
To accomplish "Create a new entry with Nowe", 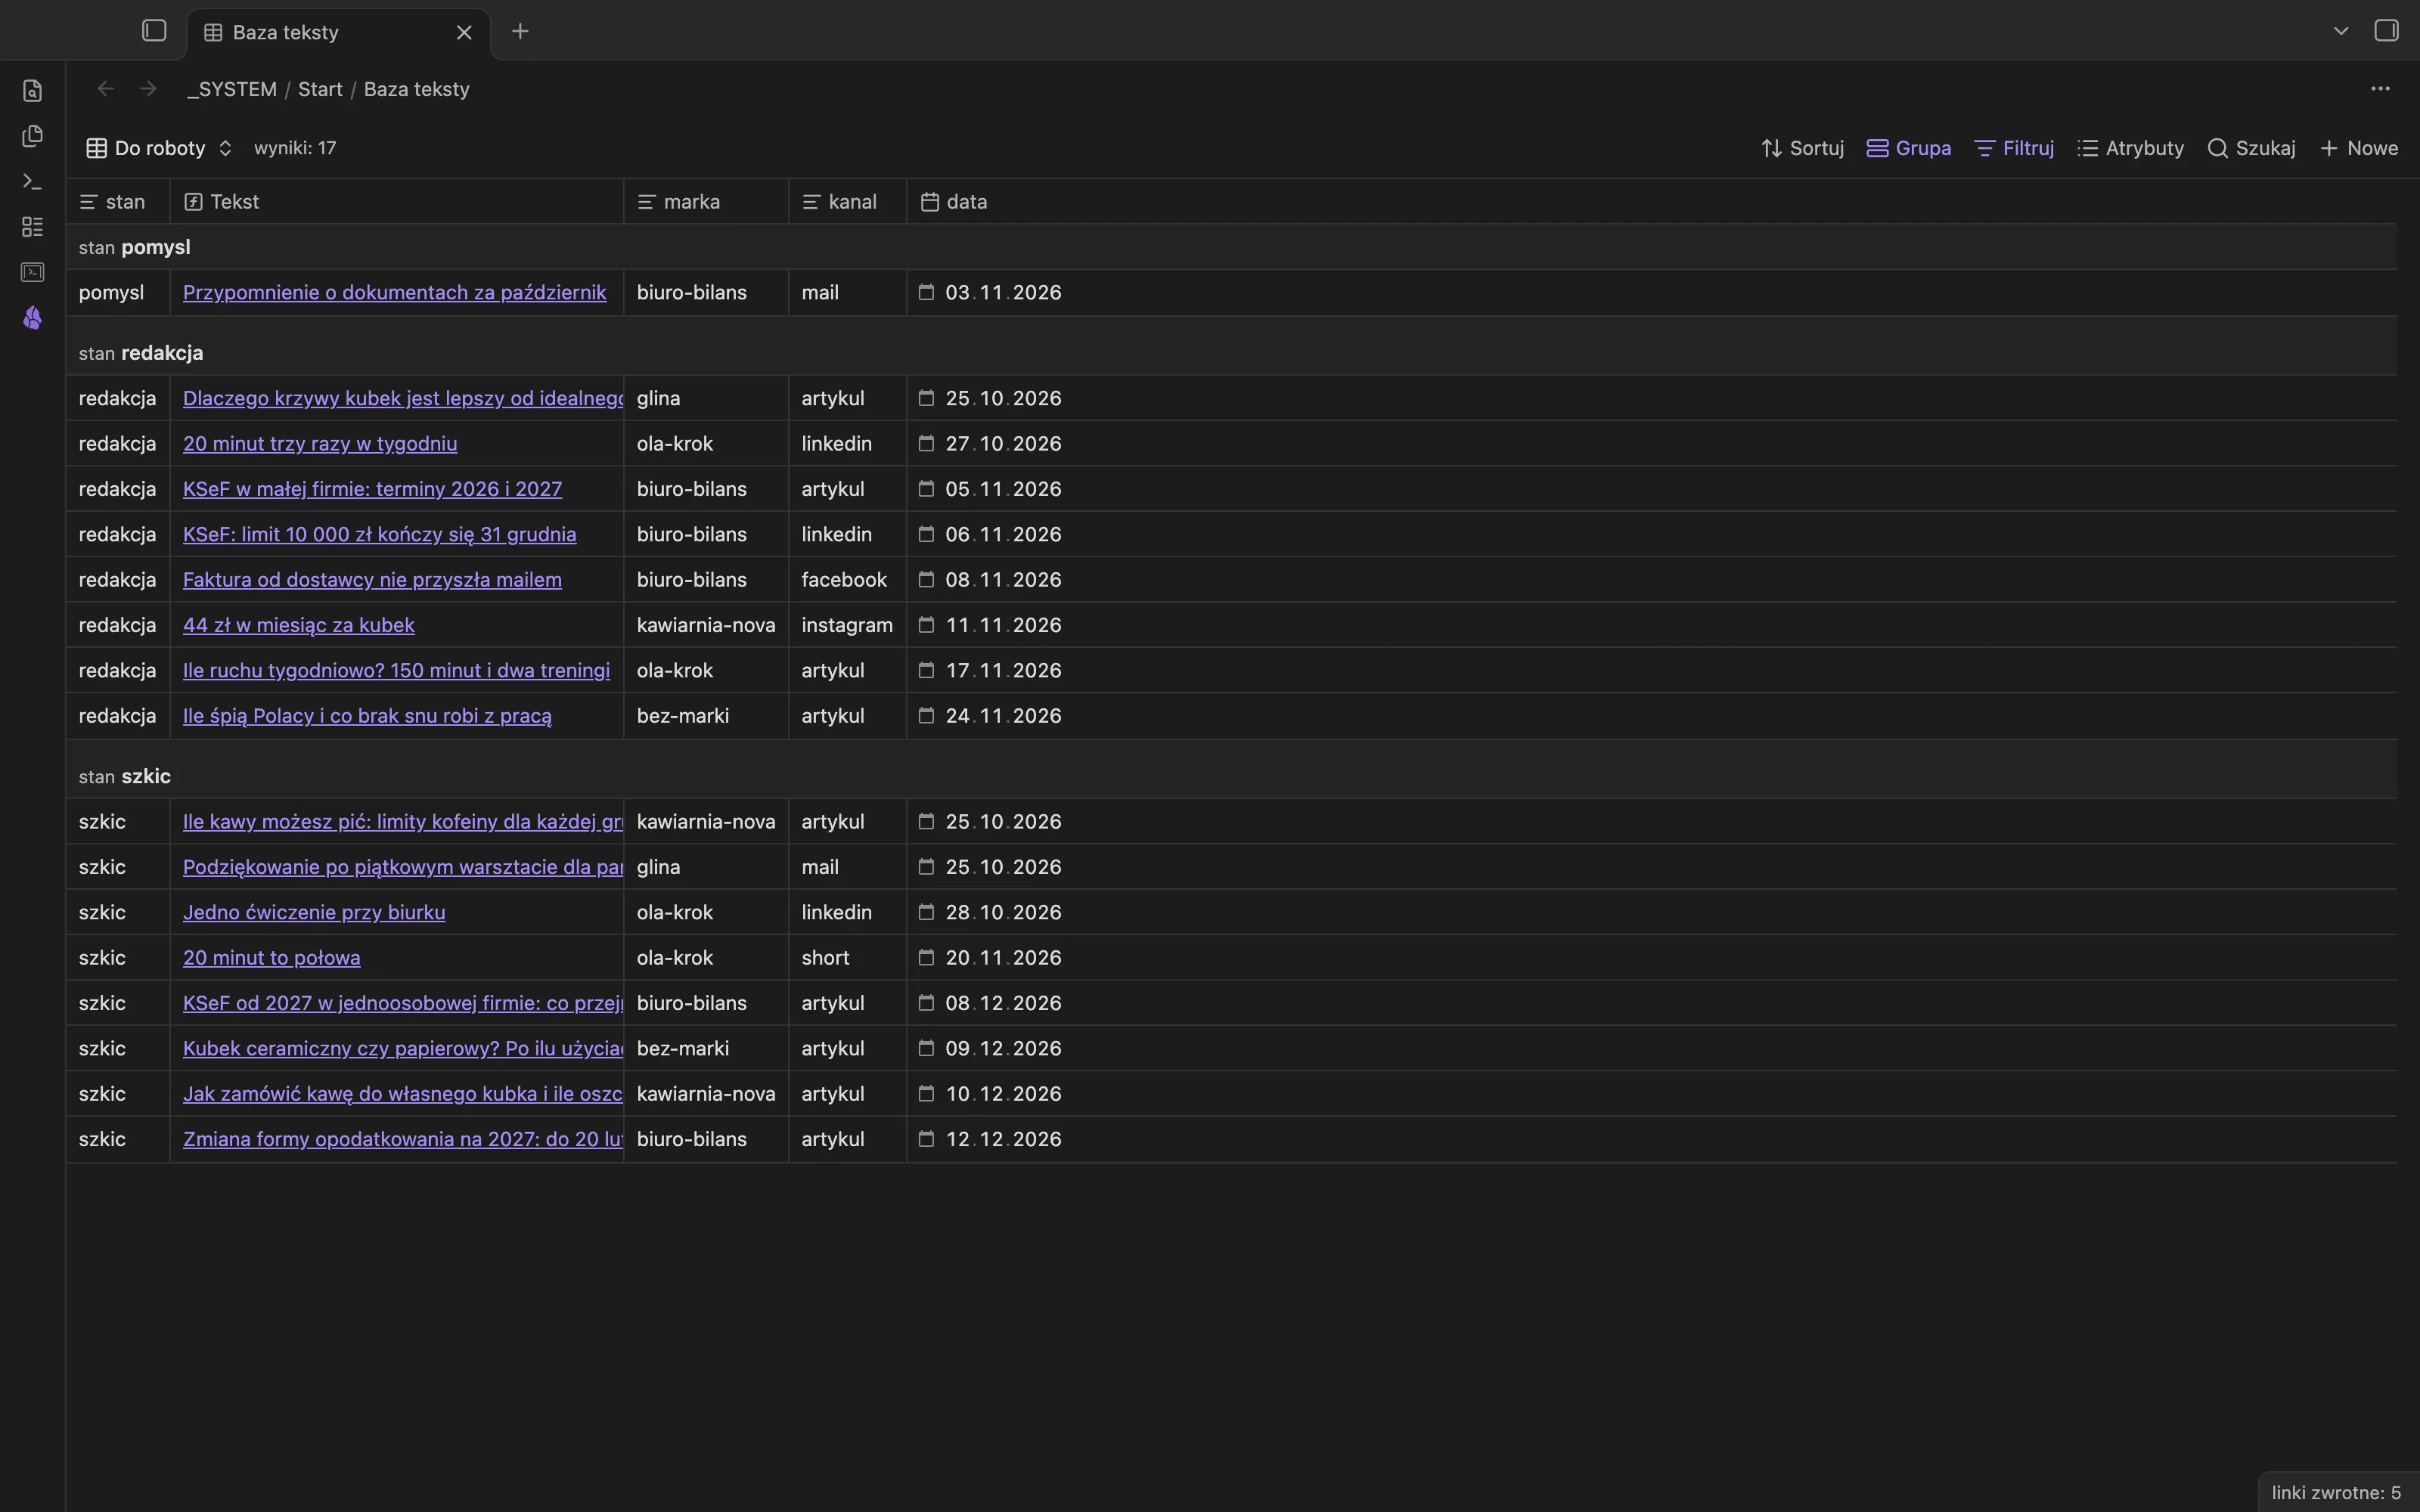I will [2359, 148].
